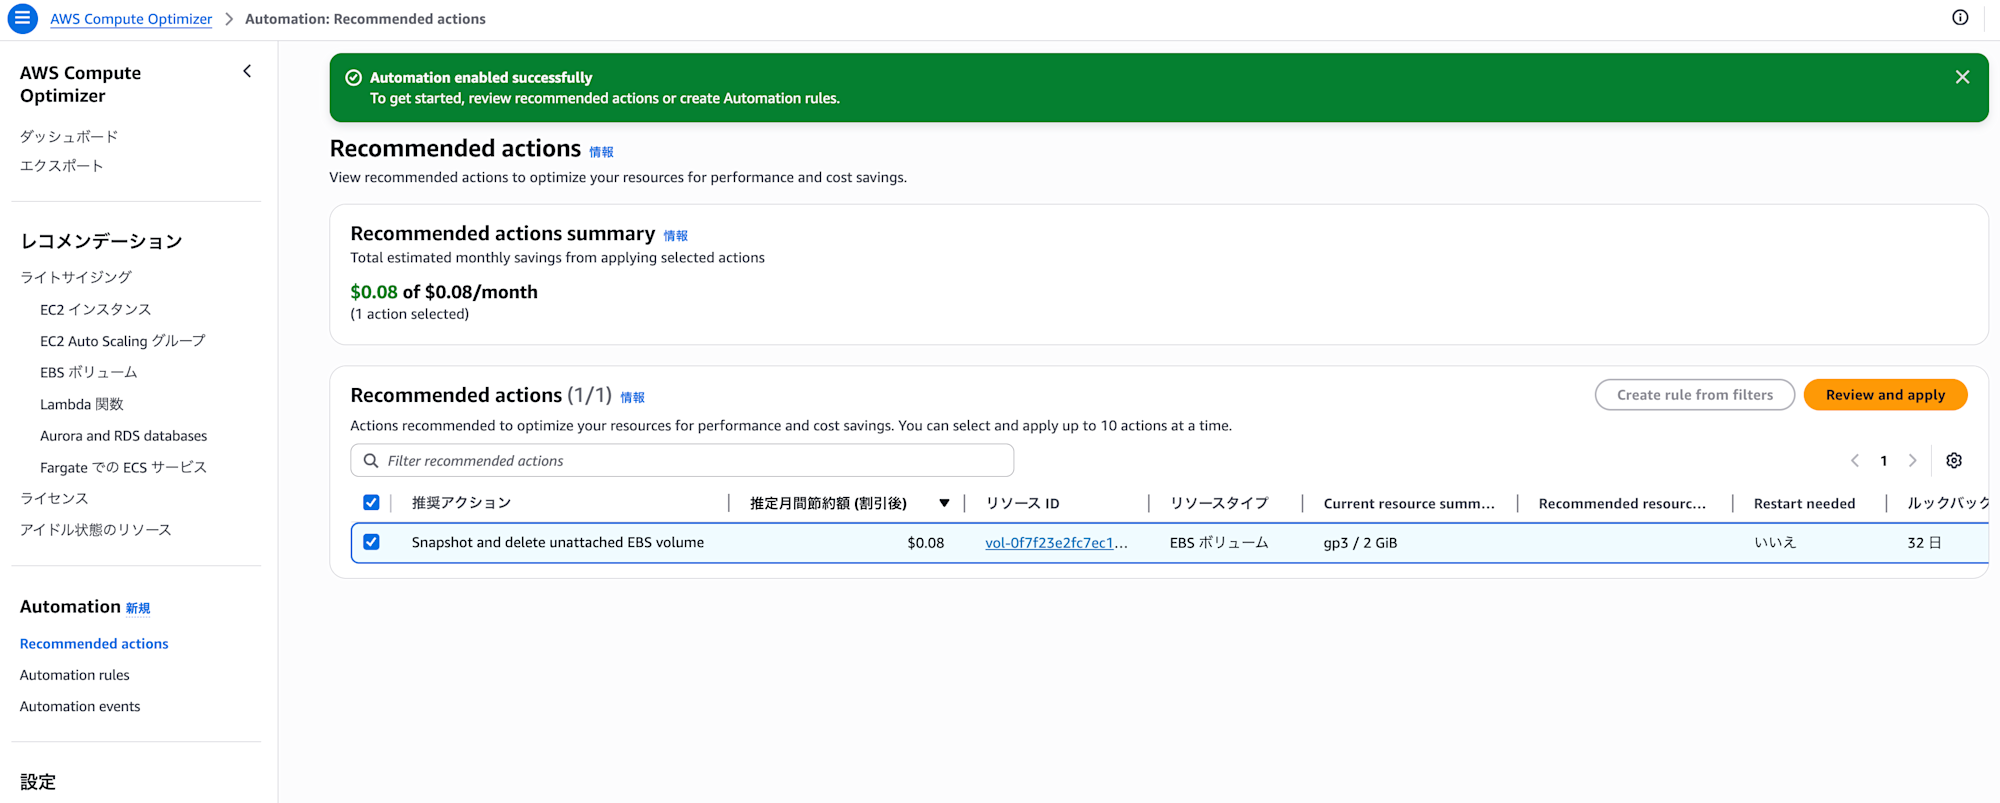This screenshot has height=803, width=2000.
Task: Select Recommended actions under Automation
Action: (94, 644)
